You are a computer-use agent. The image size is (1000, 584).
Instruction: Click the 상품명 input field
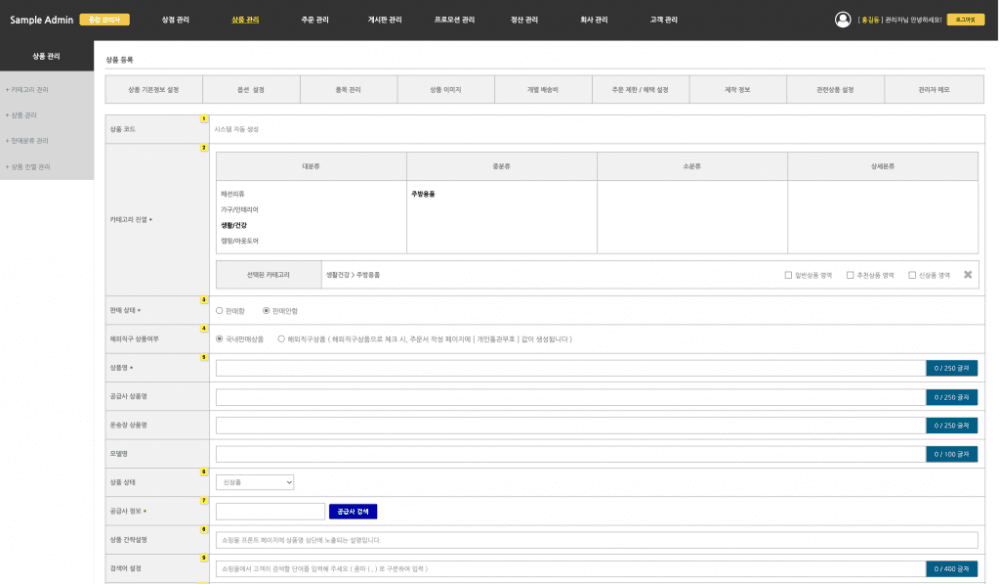[560, 368]
